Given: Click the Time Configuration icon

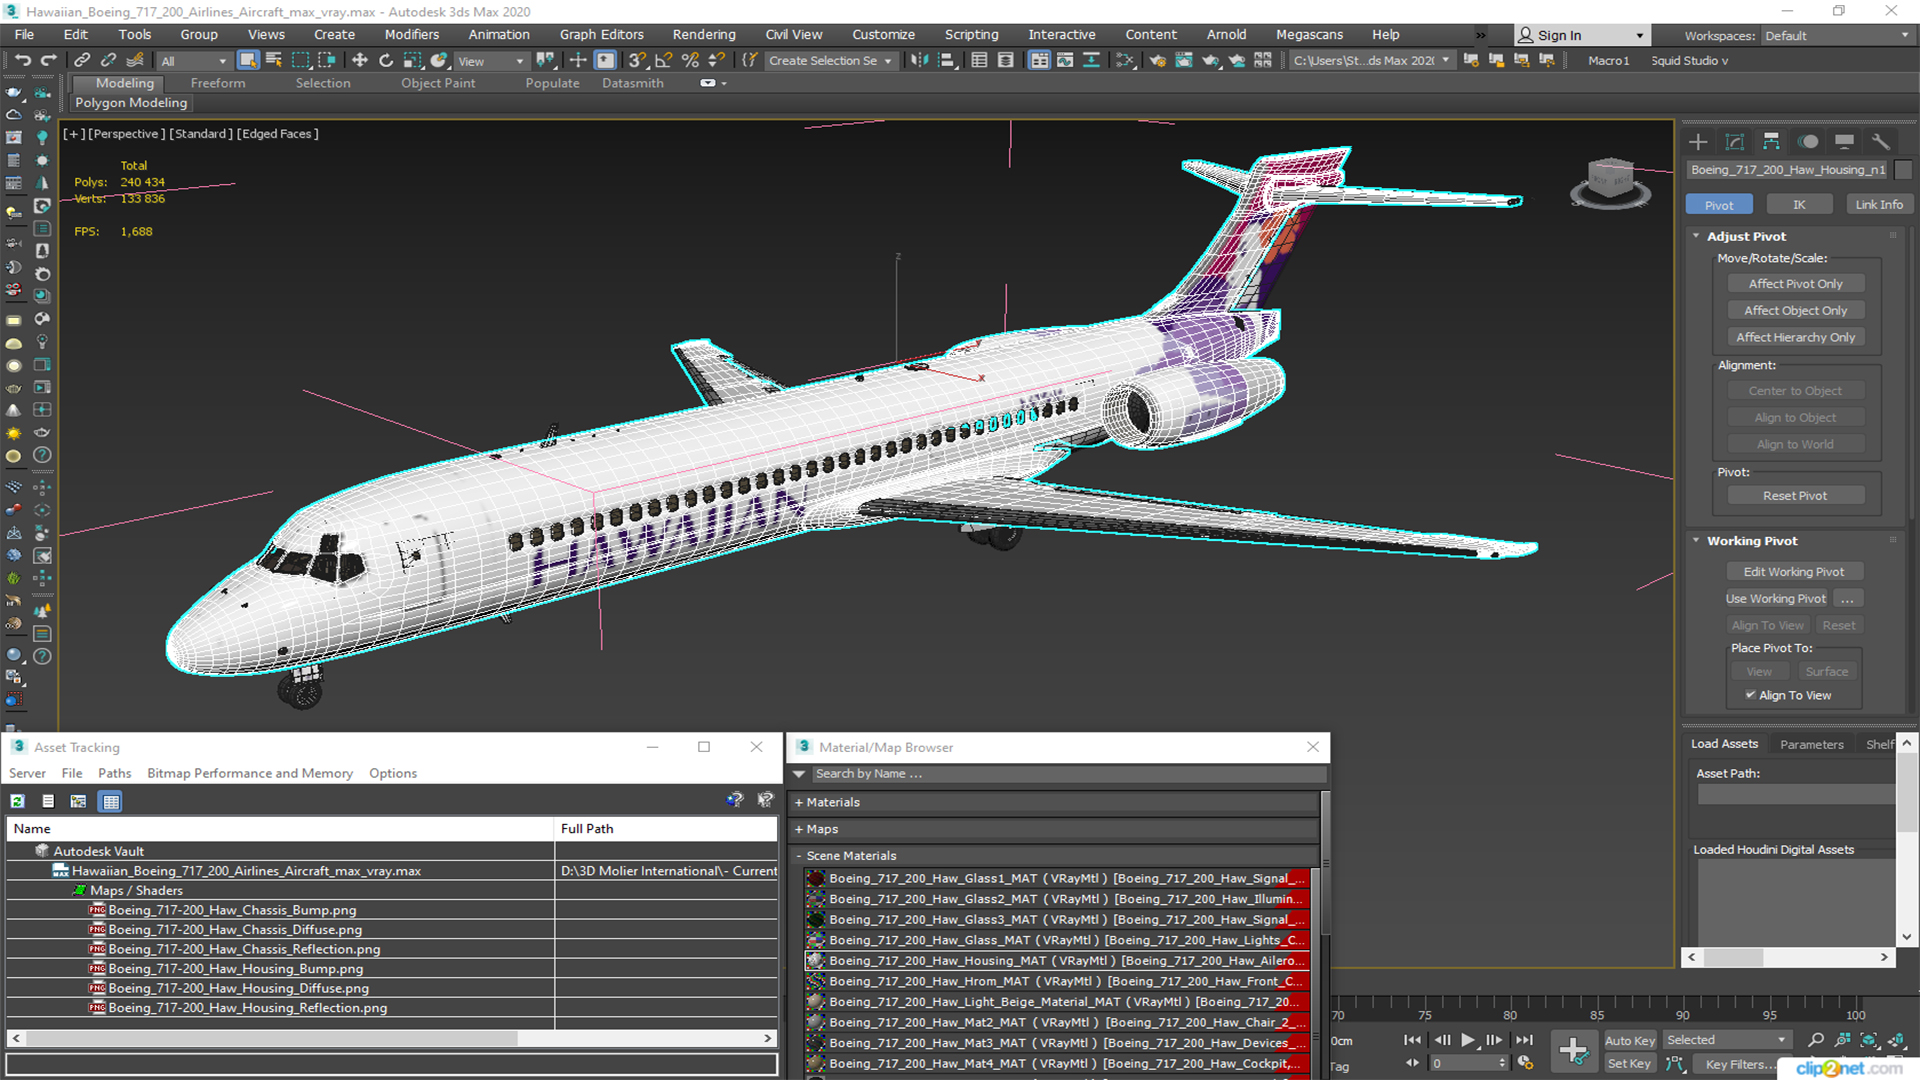Looking at the screenshot, I should click(1525, 1063).
